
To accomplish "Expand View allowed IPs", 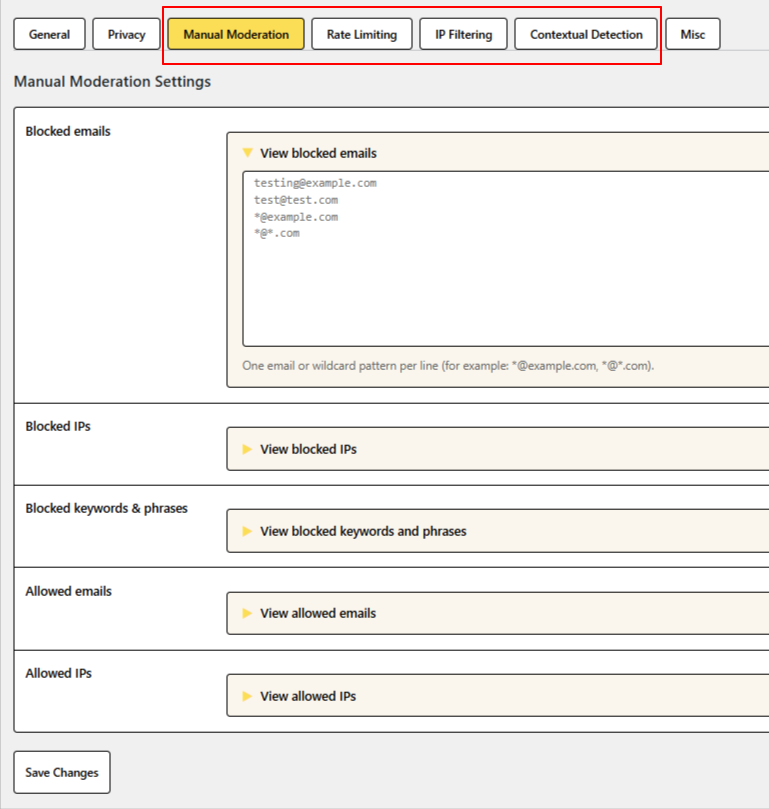I will (308, 695).
